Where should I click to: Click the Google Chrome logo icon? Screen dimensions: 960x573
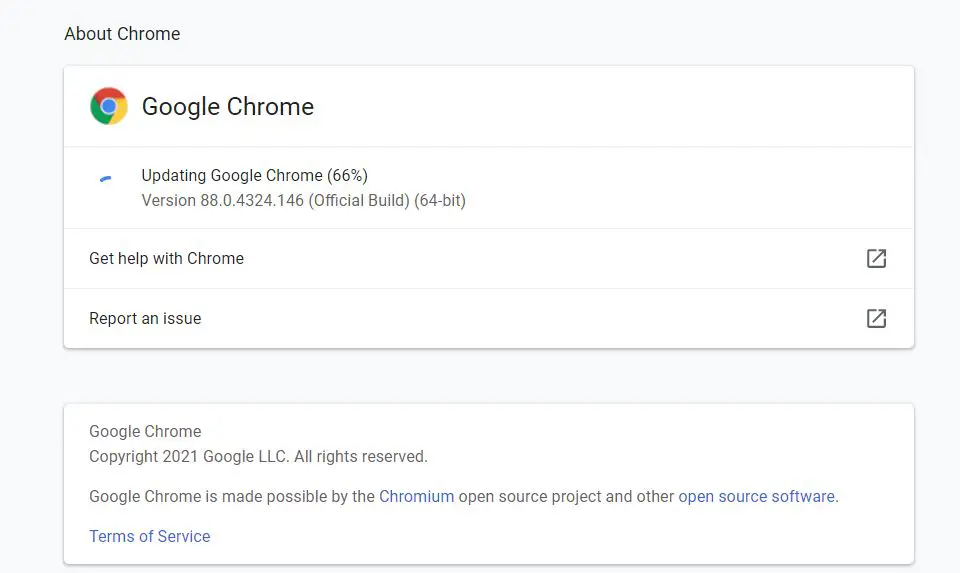[108, 106]
